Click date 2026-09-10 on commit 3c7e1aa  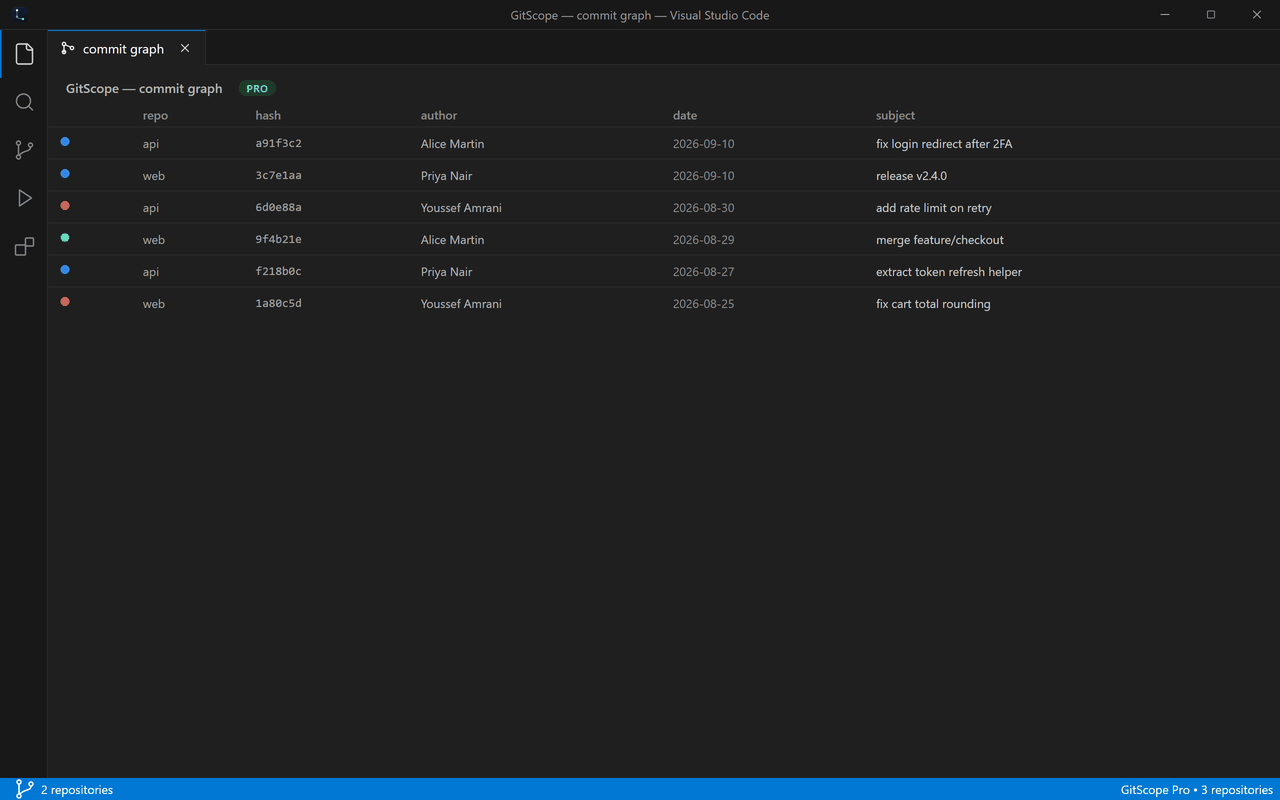click(703, 176)
